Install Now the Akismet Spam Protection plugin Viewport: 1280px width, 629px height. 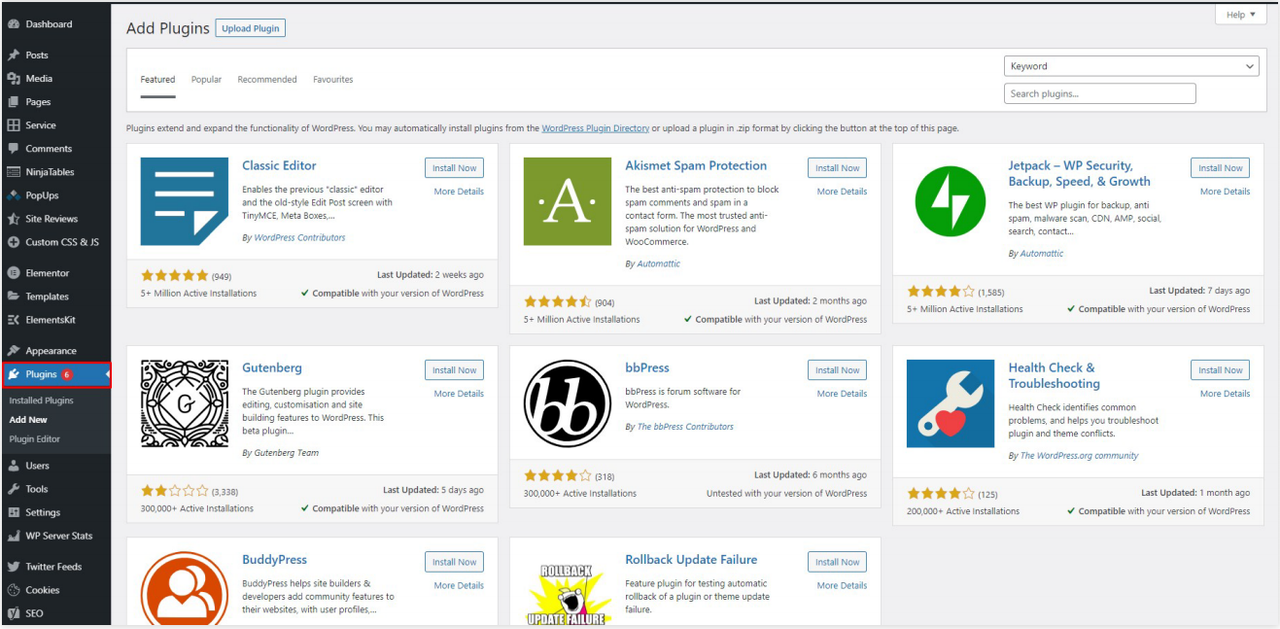coord(837,168)
